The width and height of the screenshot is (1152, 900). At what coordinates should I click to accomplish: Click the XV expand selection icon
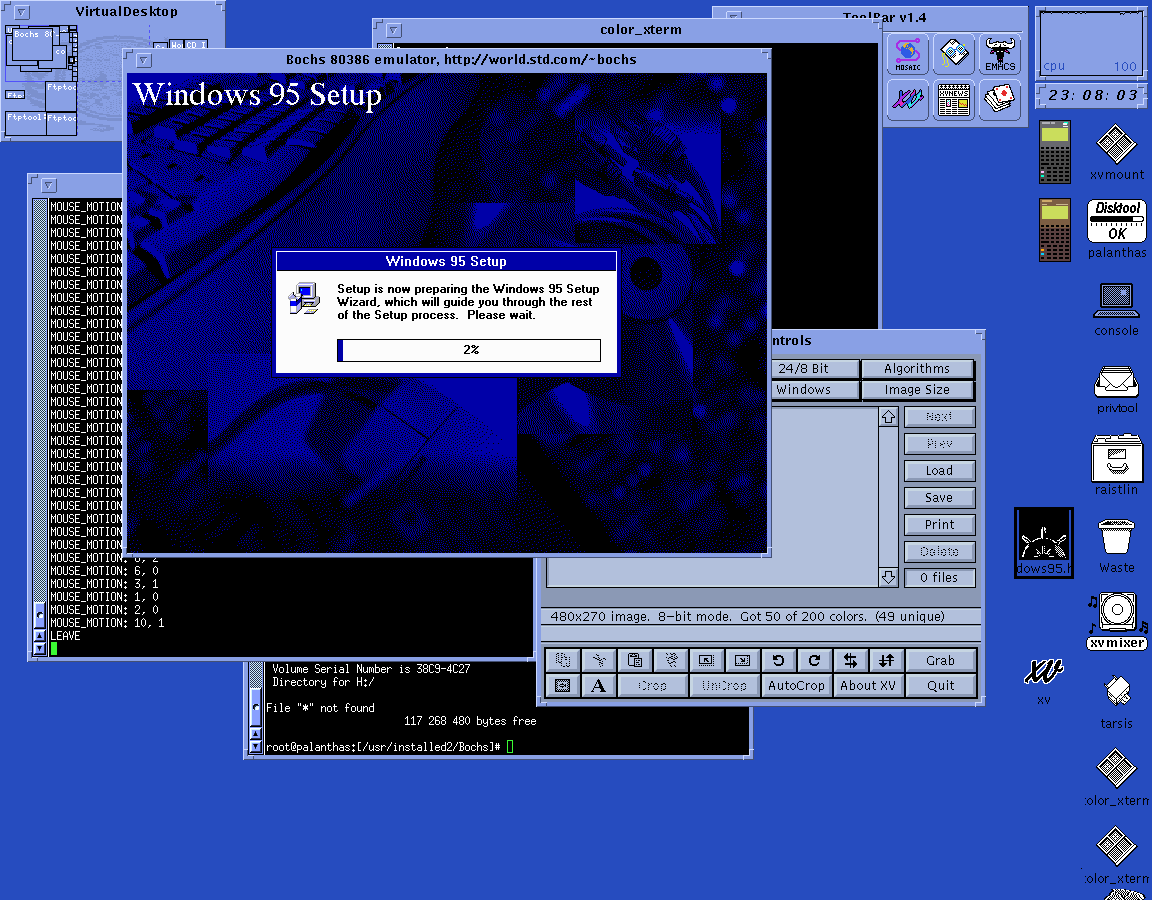pos(742,660)
